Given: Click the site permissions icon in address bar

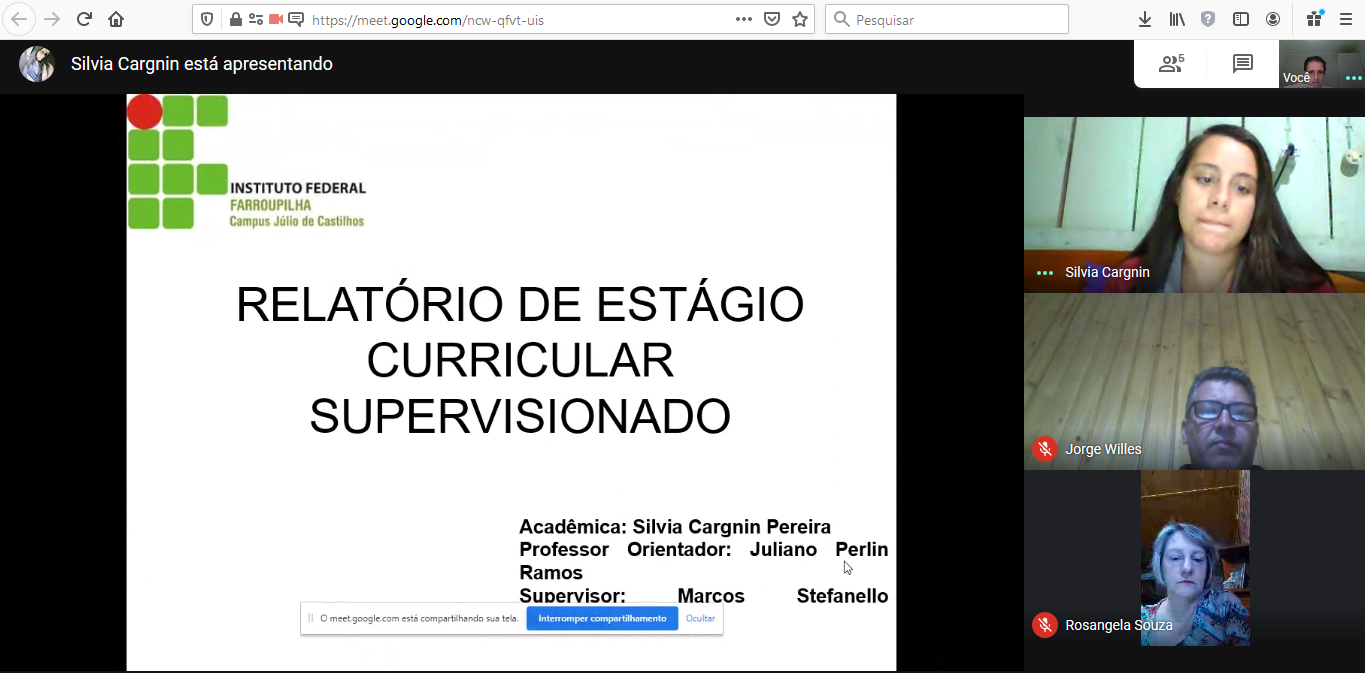Looking at the screenshot, I should point(256,19).
